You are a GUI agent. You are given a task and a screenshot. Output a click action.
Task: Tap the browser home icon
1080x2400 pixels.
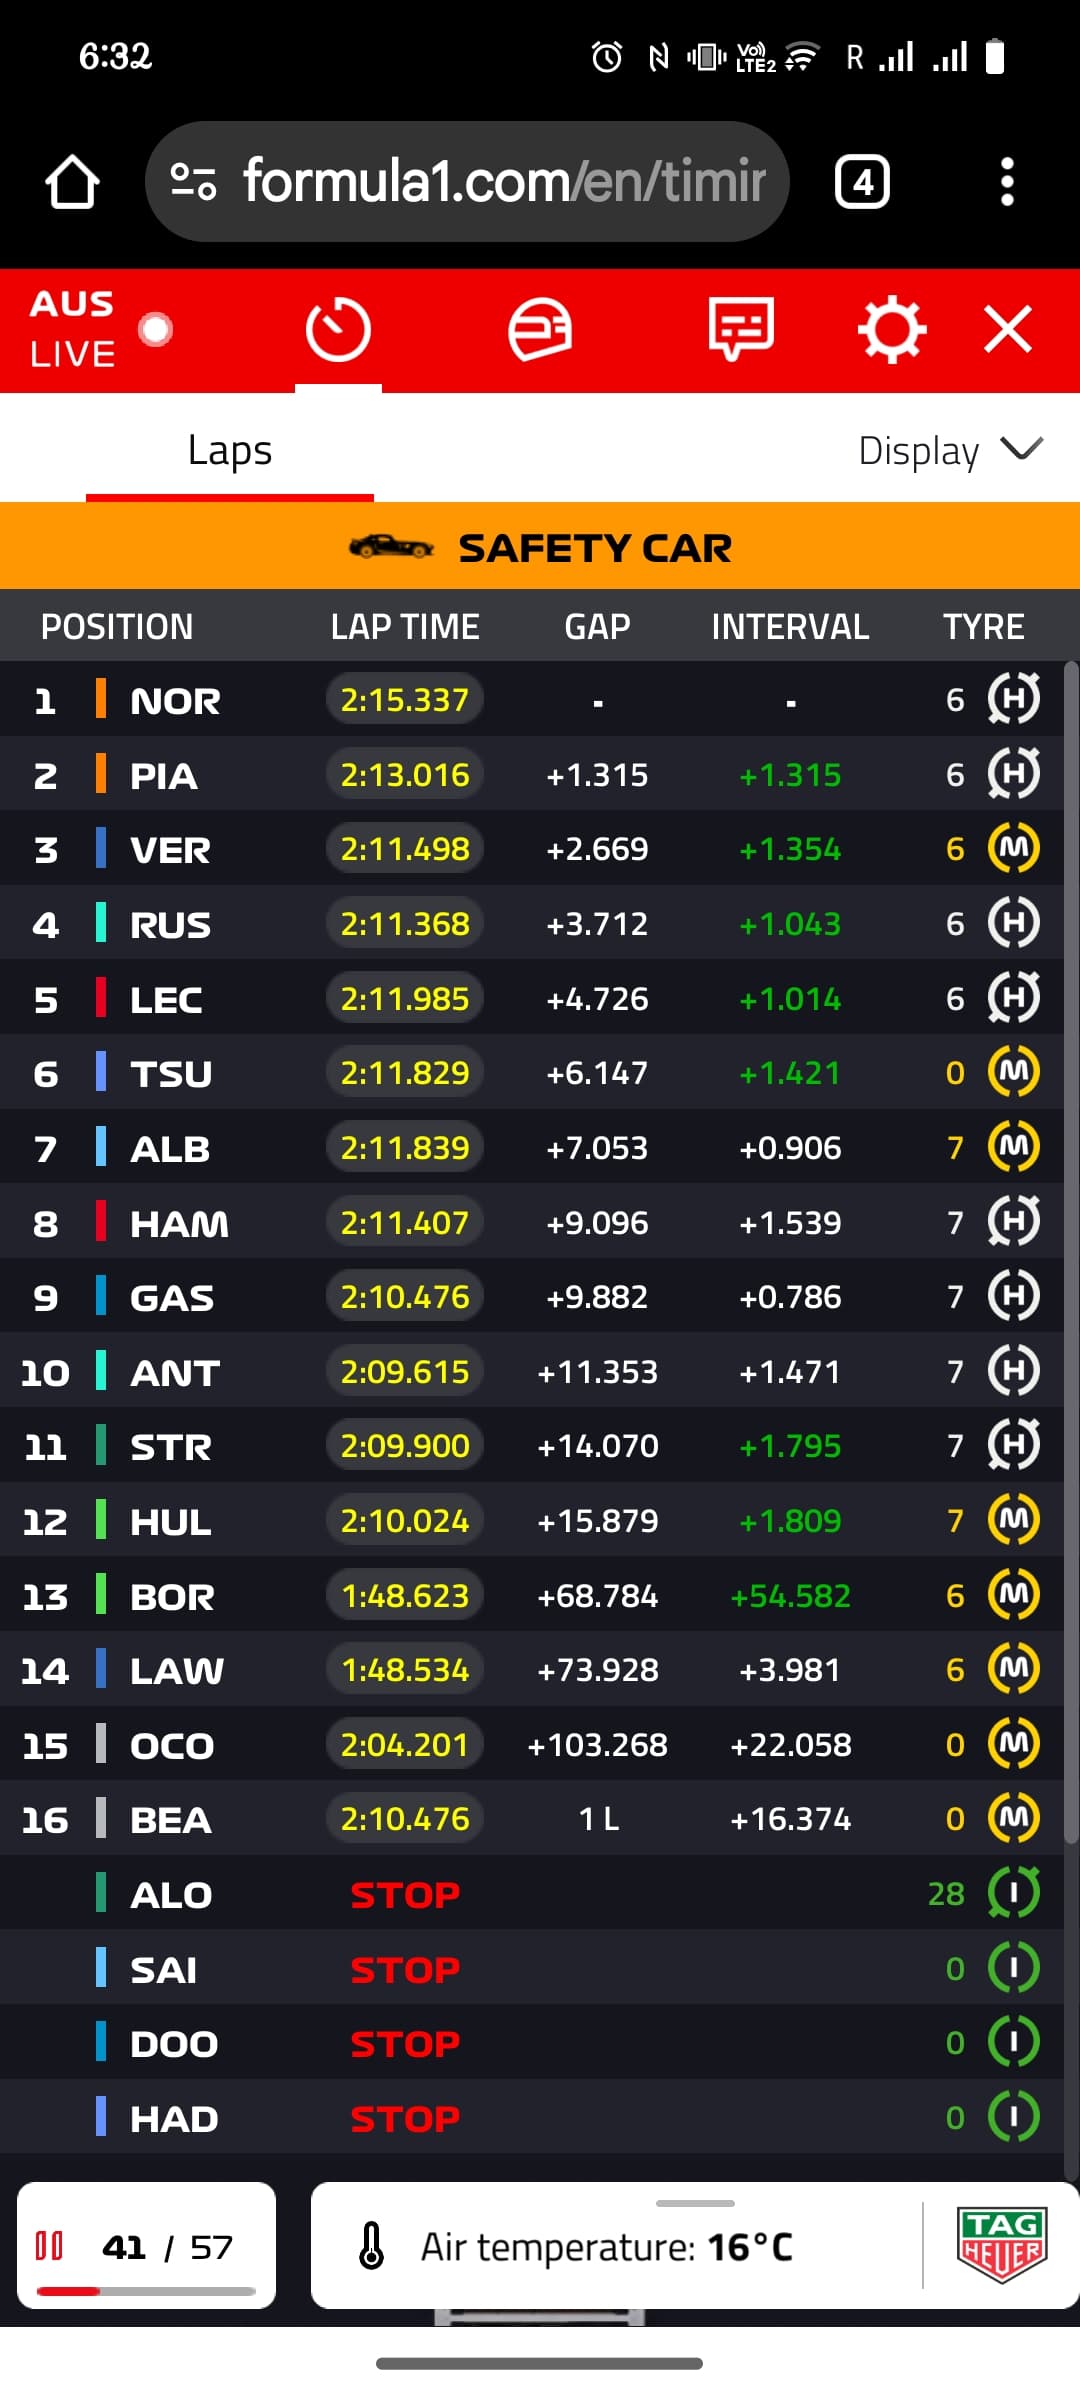click(72, 182)
